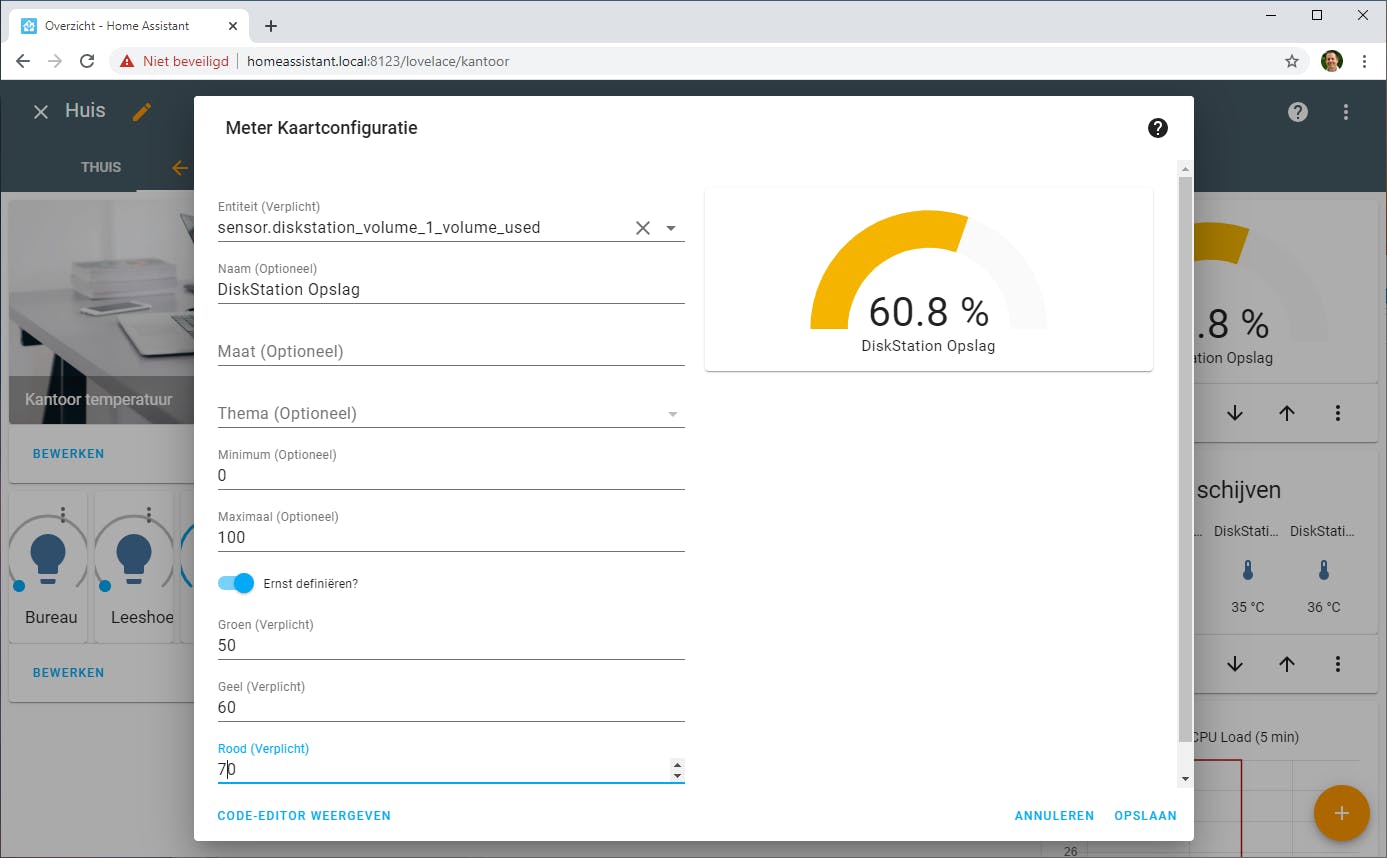The height and width of the screenshot is (858, 1387).
Task: Click the help icon in the dashboard header
Action: (1298, 112)
